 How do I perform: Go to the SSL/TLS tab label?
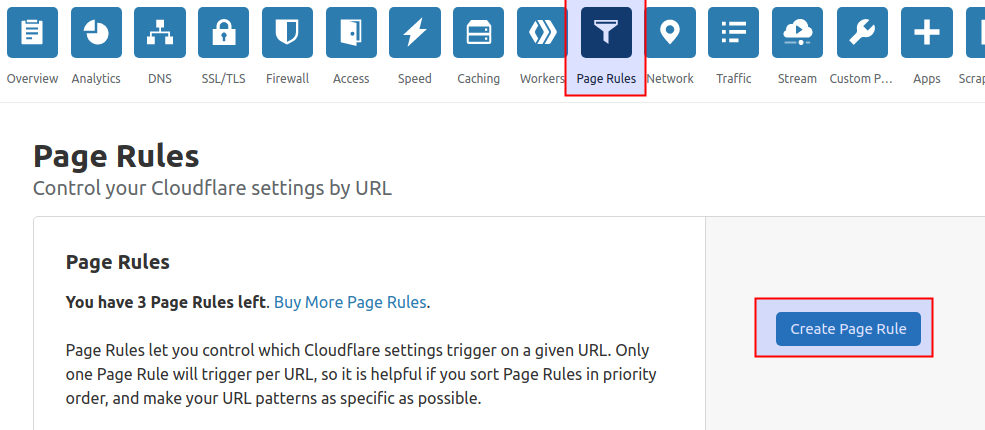[x=224, y=79]
